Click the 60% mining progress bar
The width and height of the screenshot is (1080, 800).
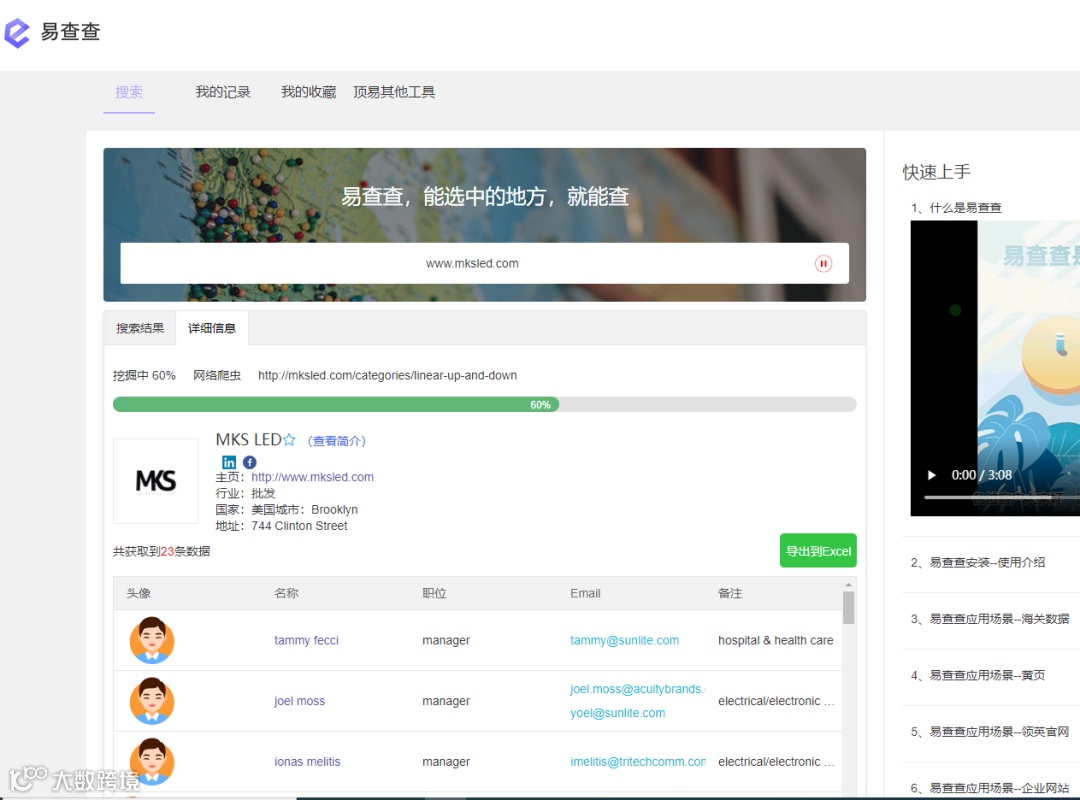point(485,404)
